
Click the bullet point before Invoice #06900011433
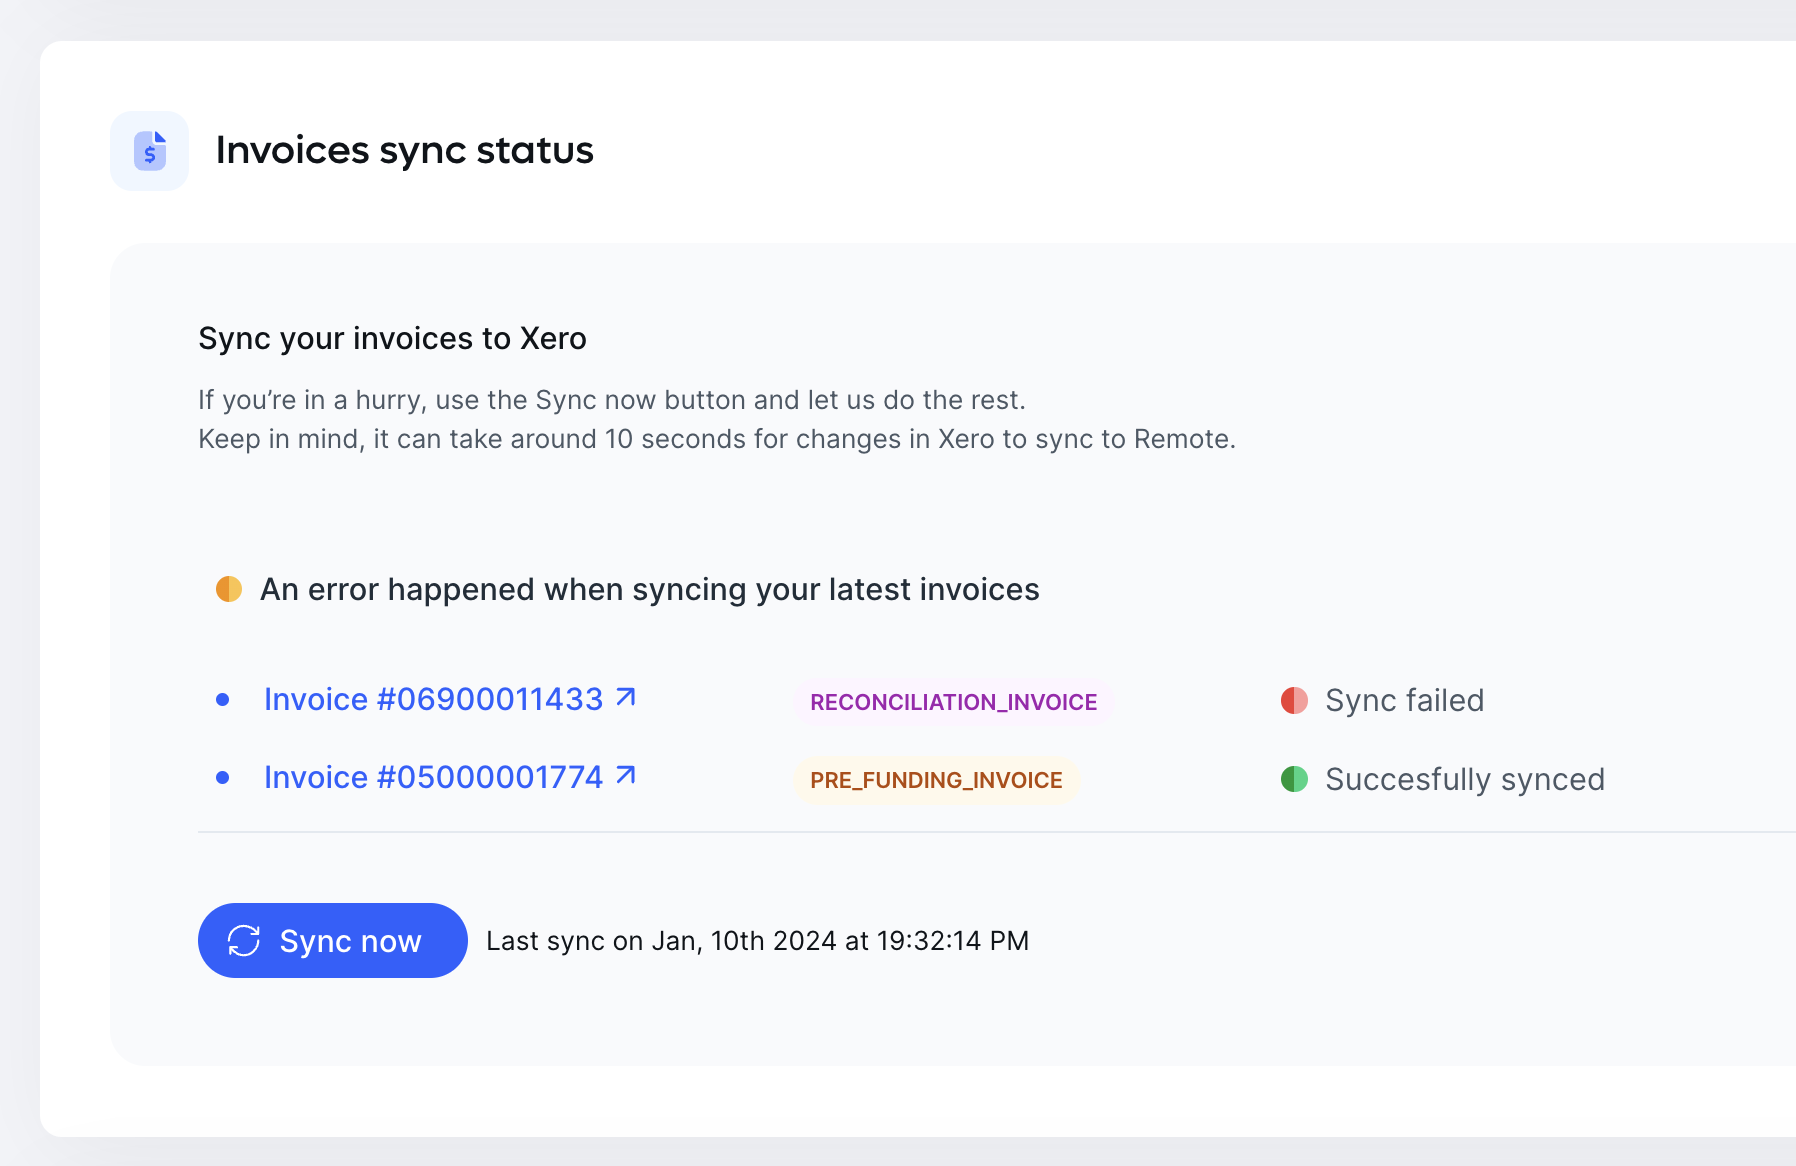[223, 700]
